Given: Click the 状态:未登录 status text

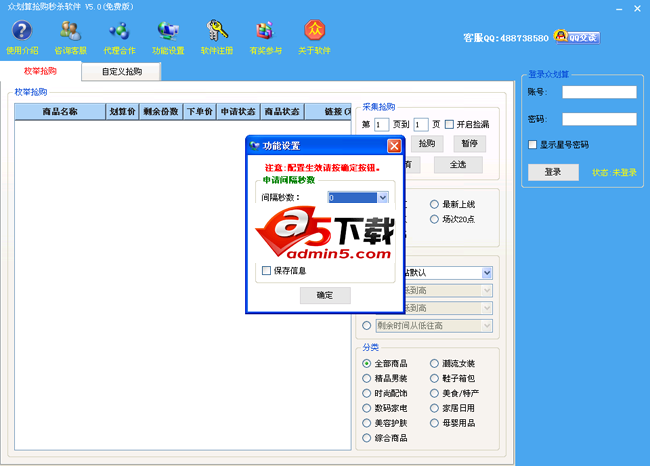Looking at the screenshot, I should (614, 172).
